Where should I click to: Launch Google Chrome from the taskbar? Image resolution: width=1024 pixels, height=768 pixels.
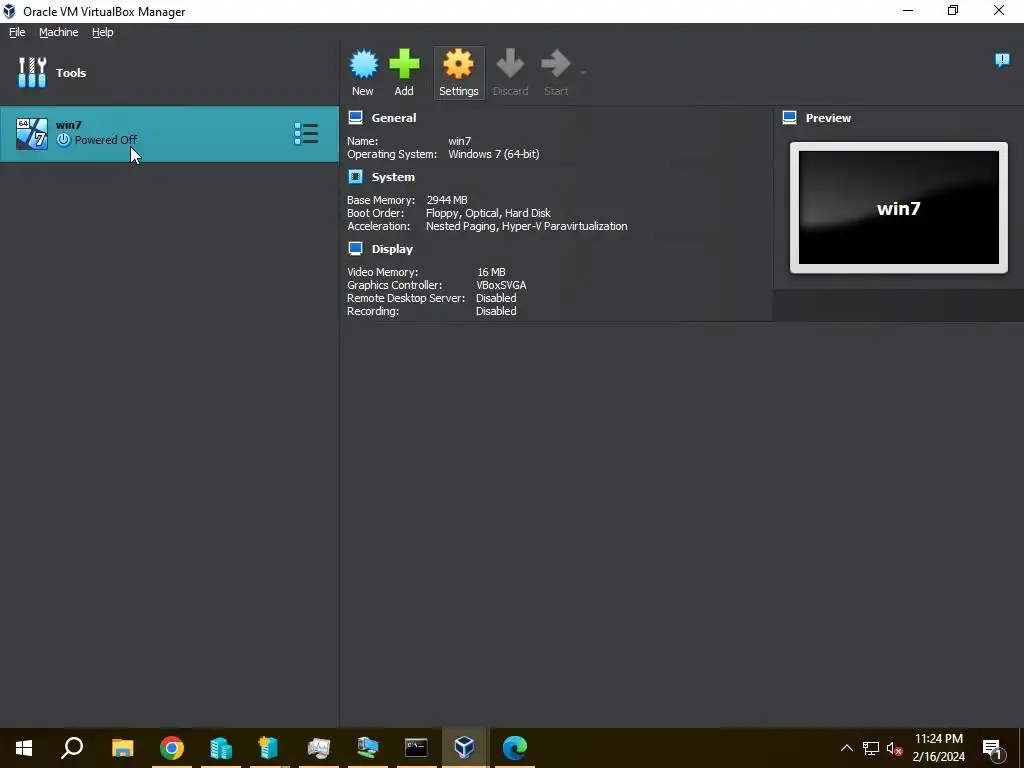(x=172, y=748)
